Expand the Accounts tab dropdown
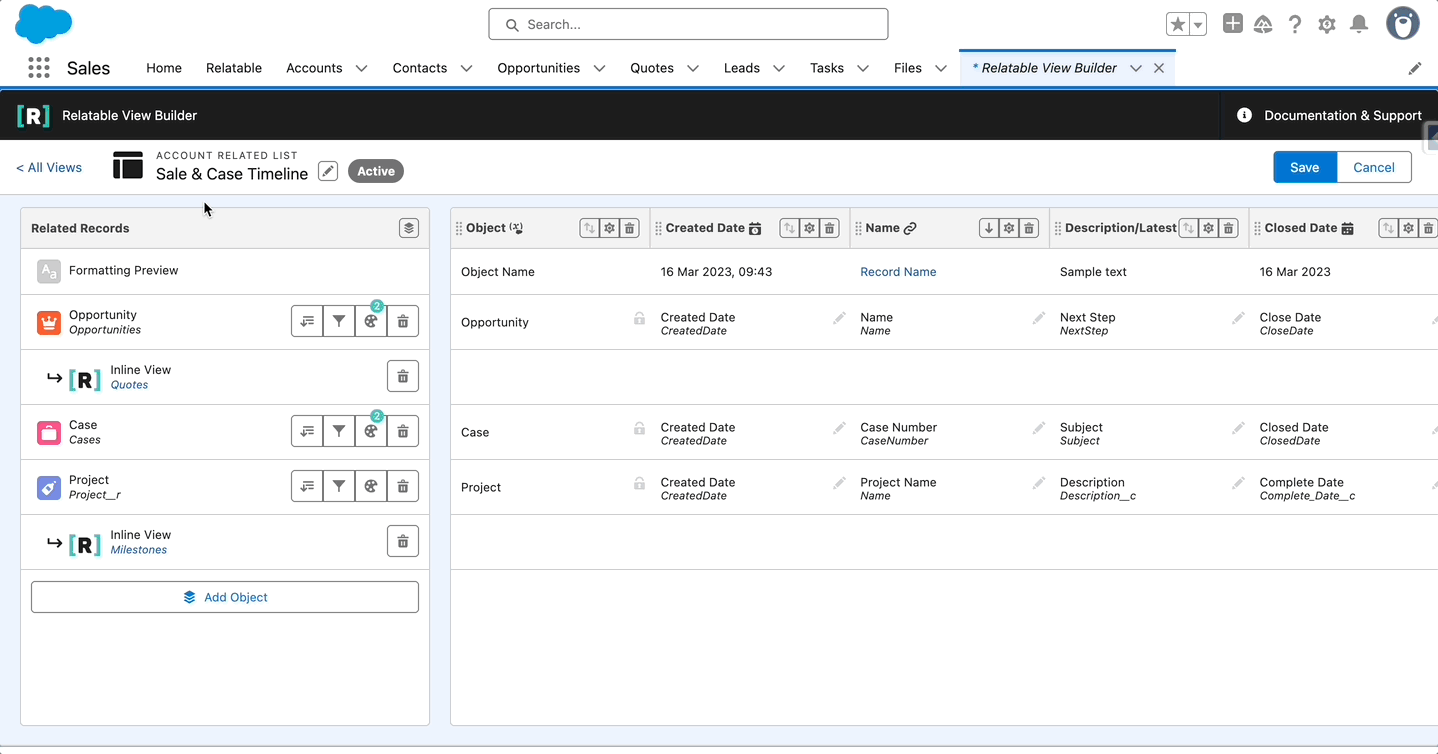This screenshot has width=1438, height=754. tap(361, 68)
